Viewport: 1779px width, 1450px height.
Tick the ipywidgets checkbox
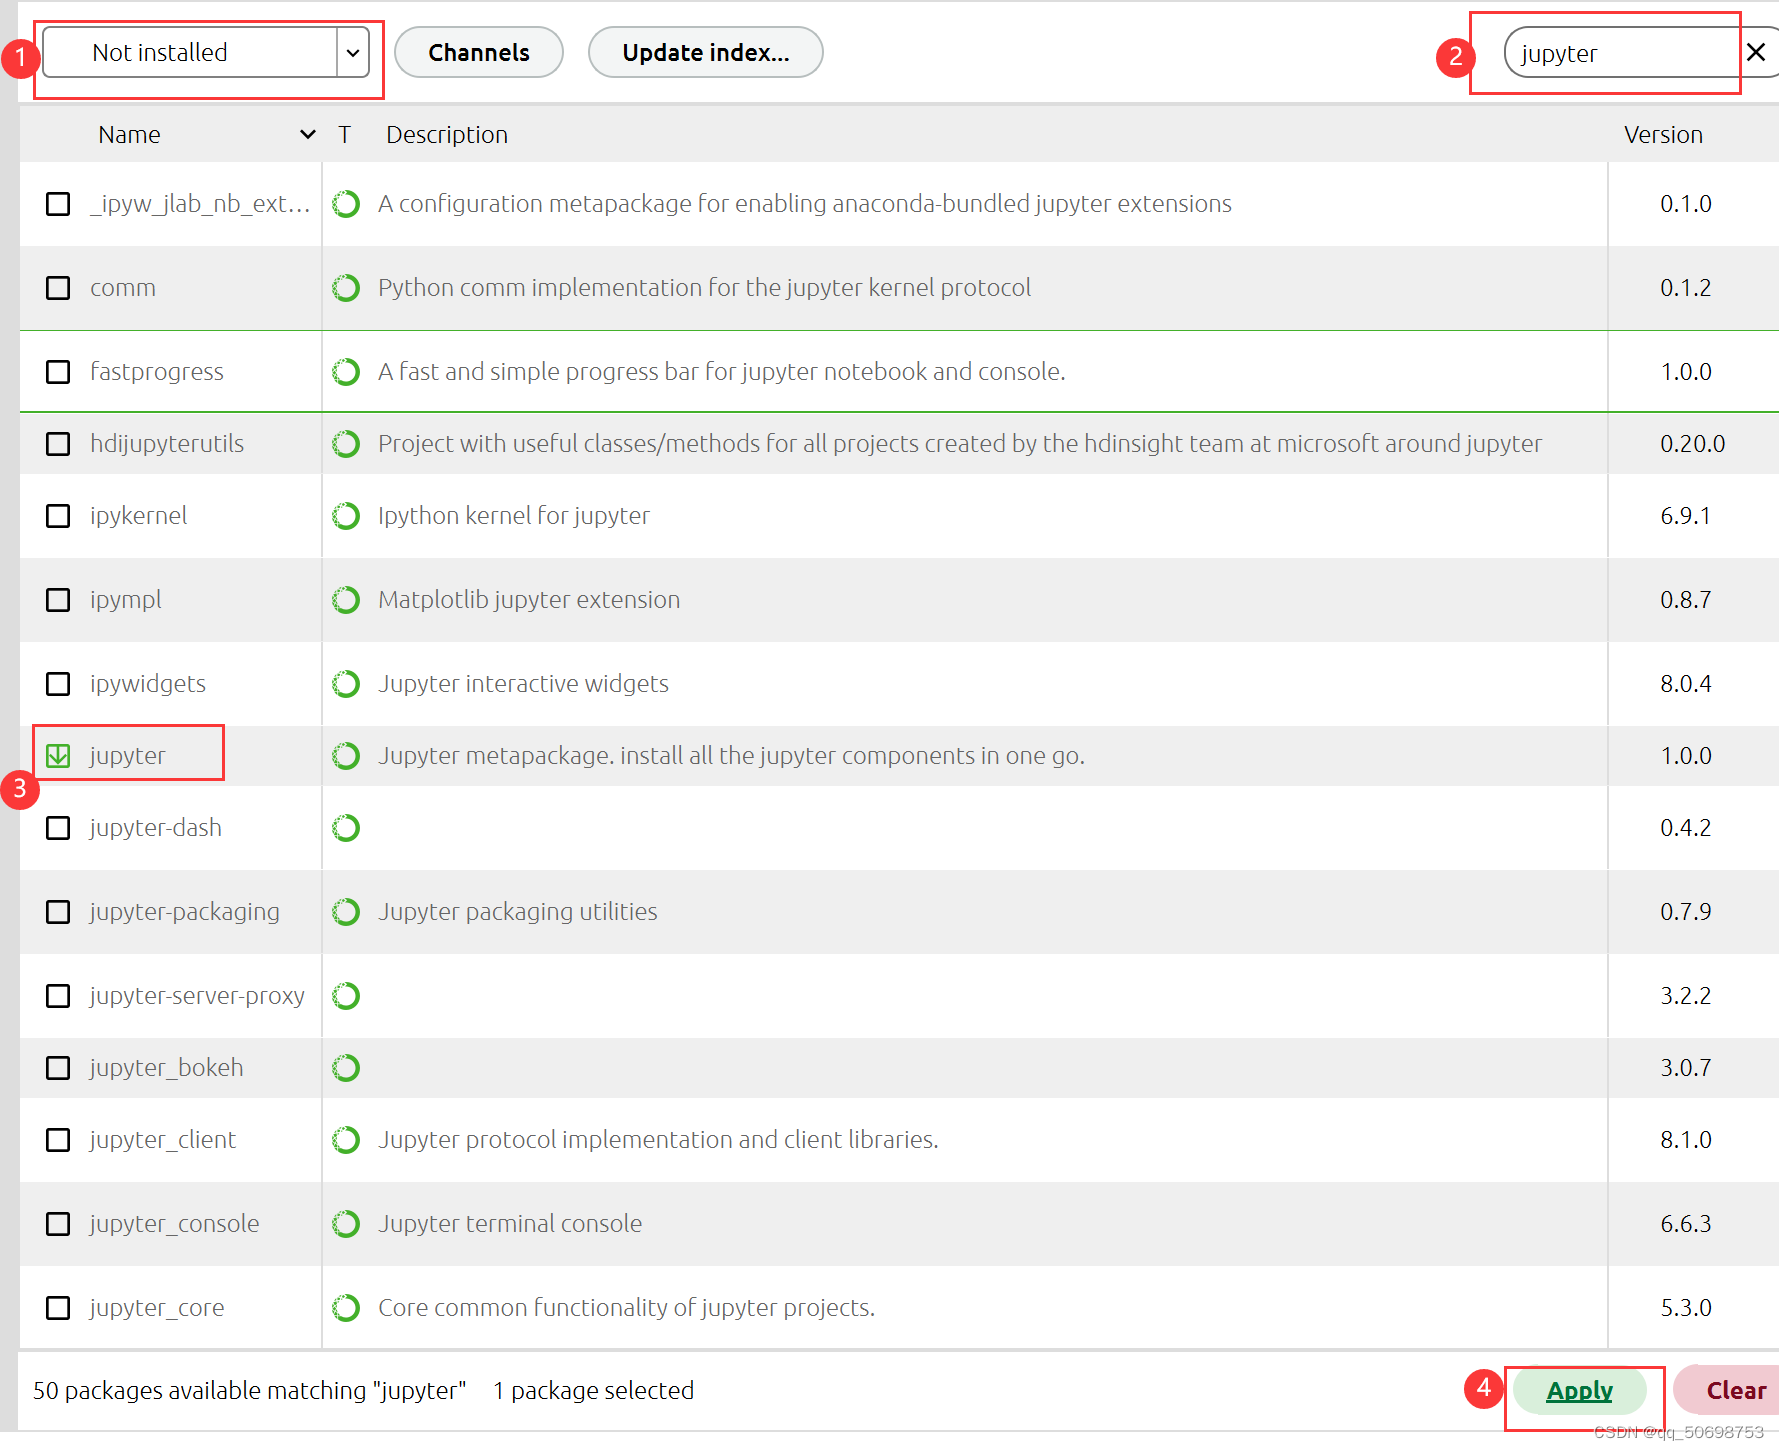[58, 684]
